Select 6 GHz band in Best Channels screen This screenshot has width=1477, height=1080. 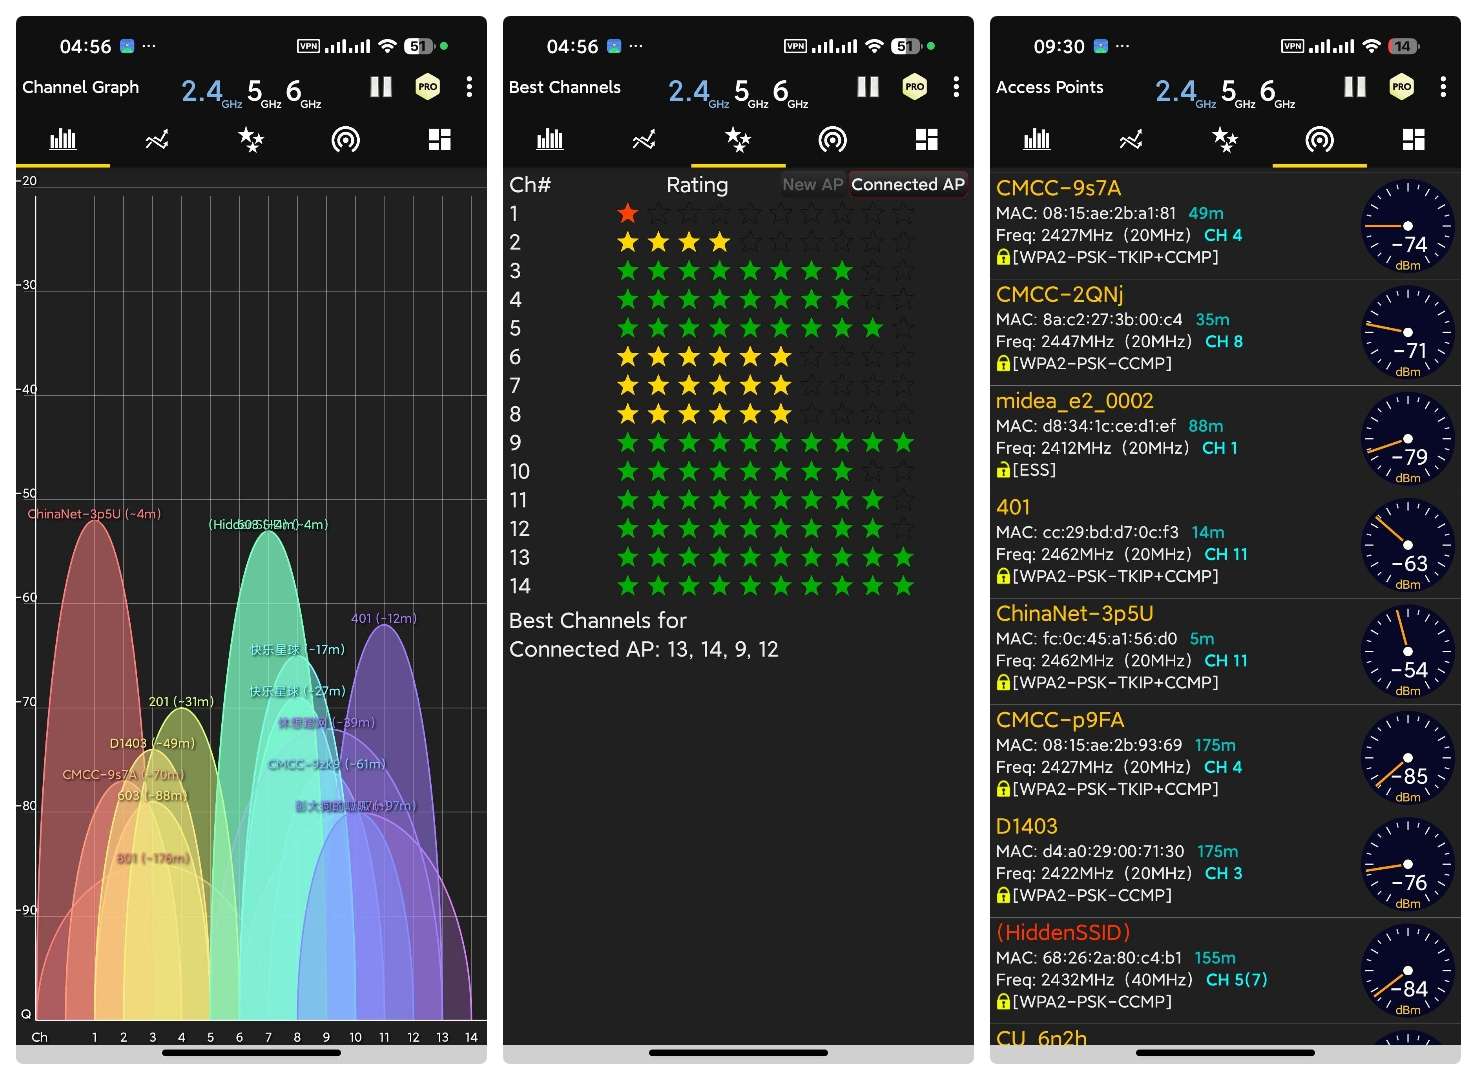[790, 92]
